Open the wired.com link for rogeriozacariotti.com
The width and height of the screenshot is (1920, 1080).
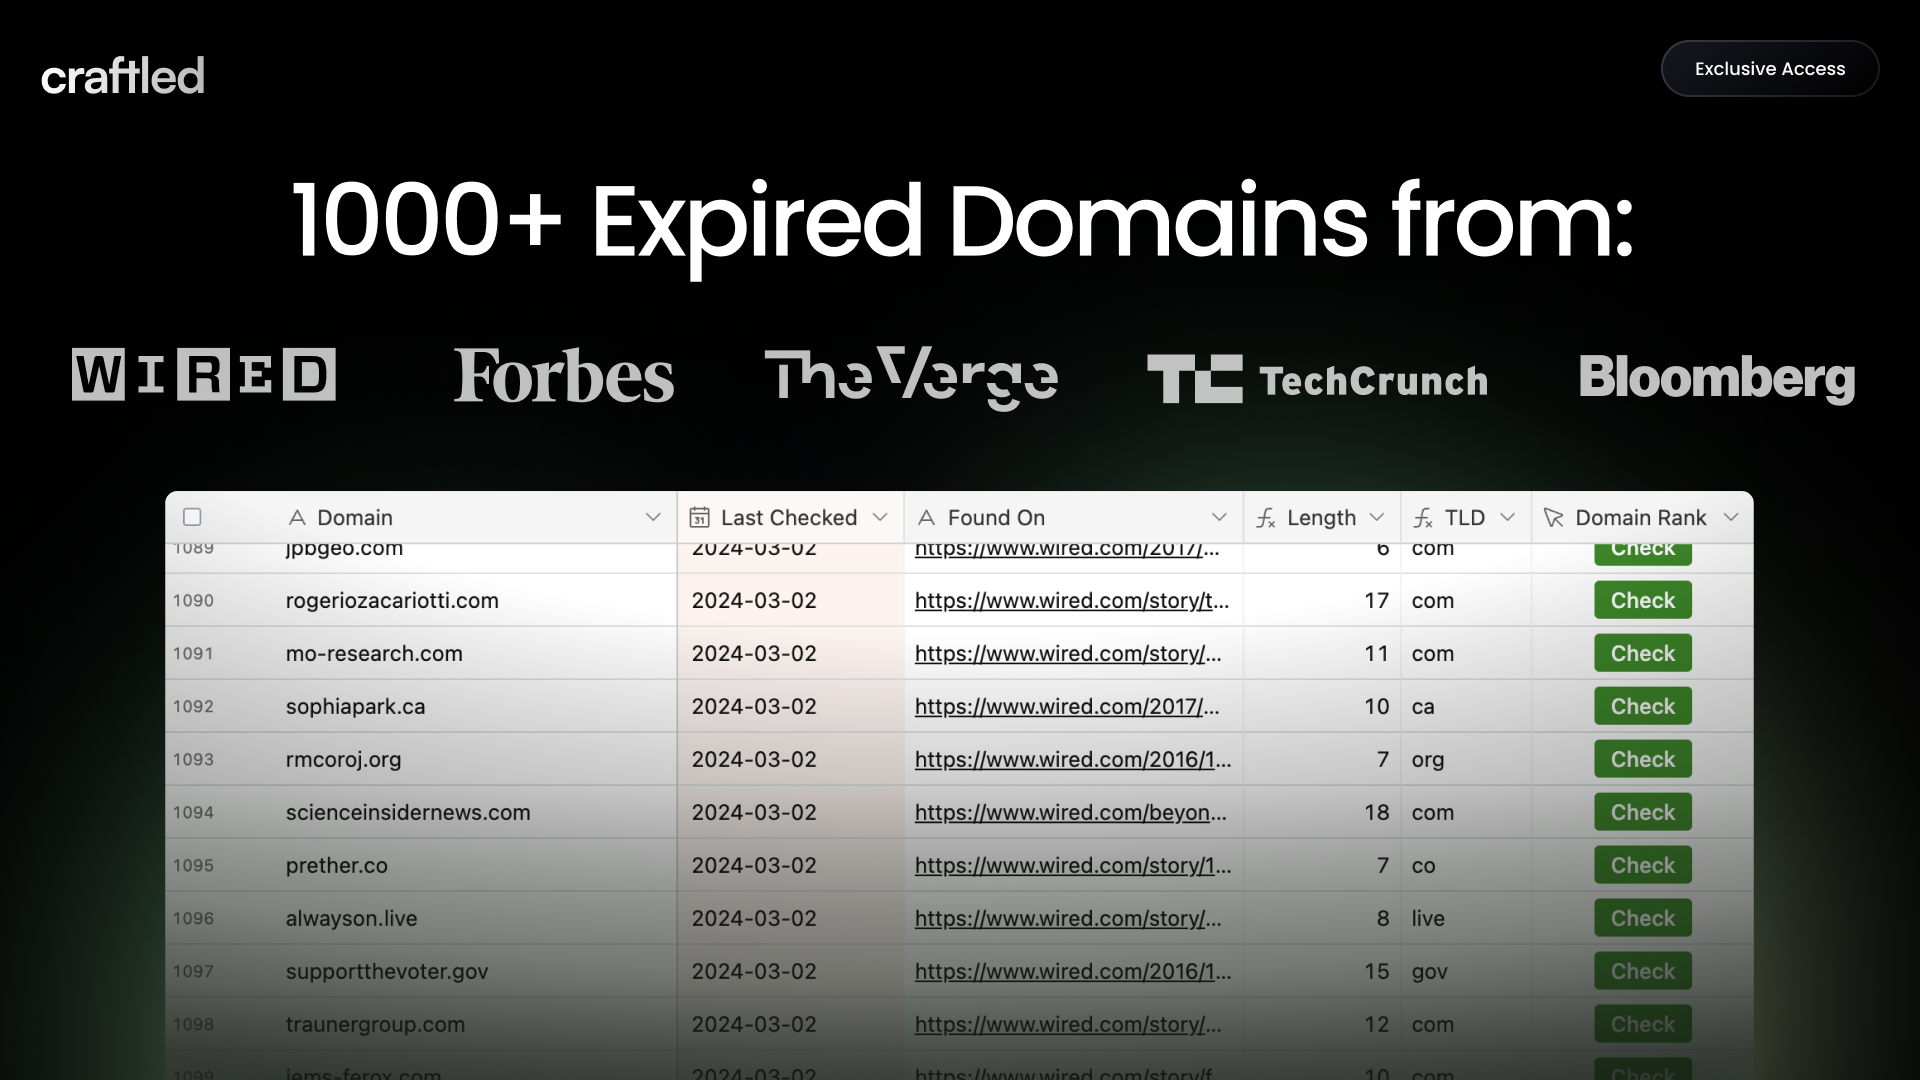pos(1071,601)
